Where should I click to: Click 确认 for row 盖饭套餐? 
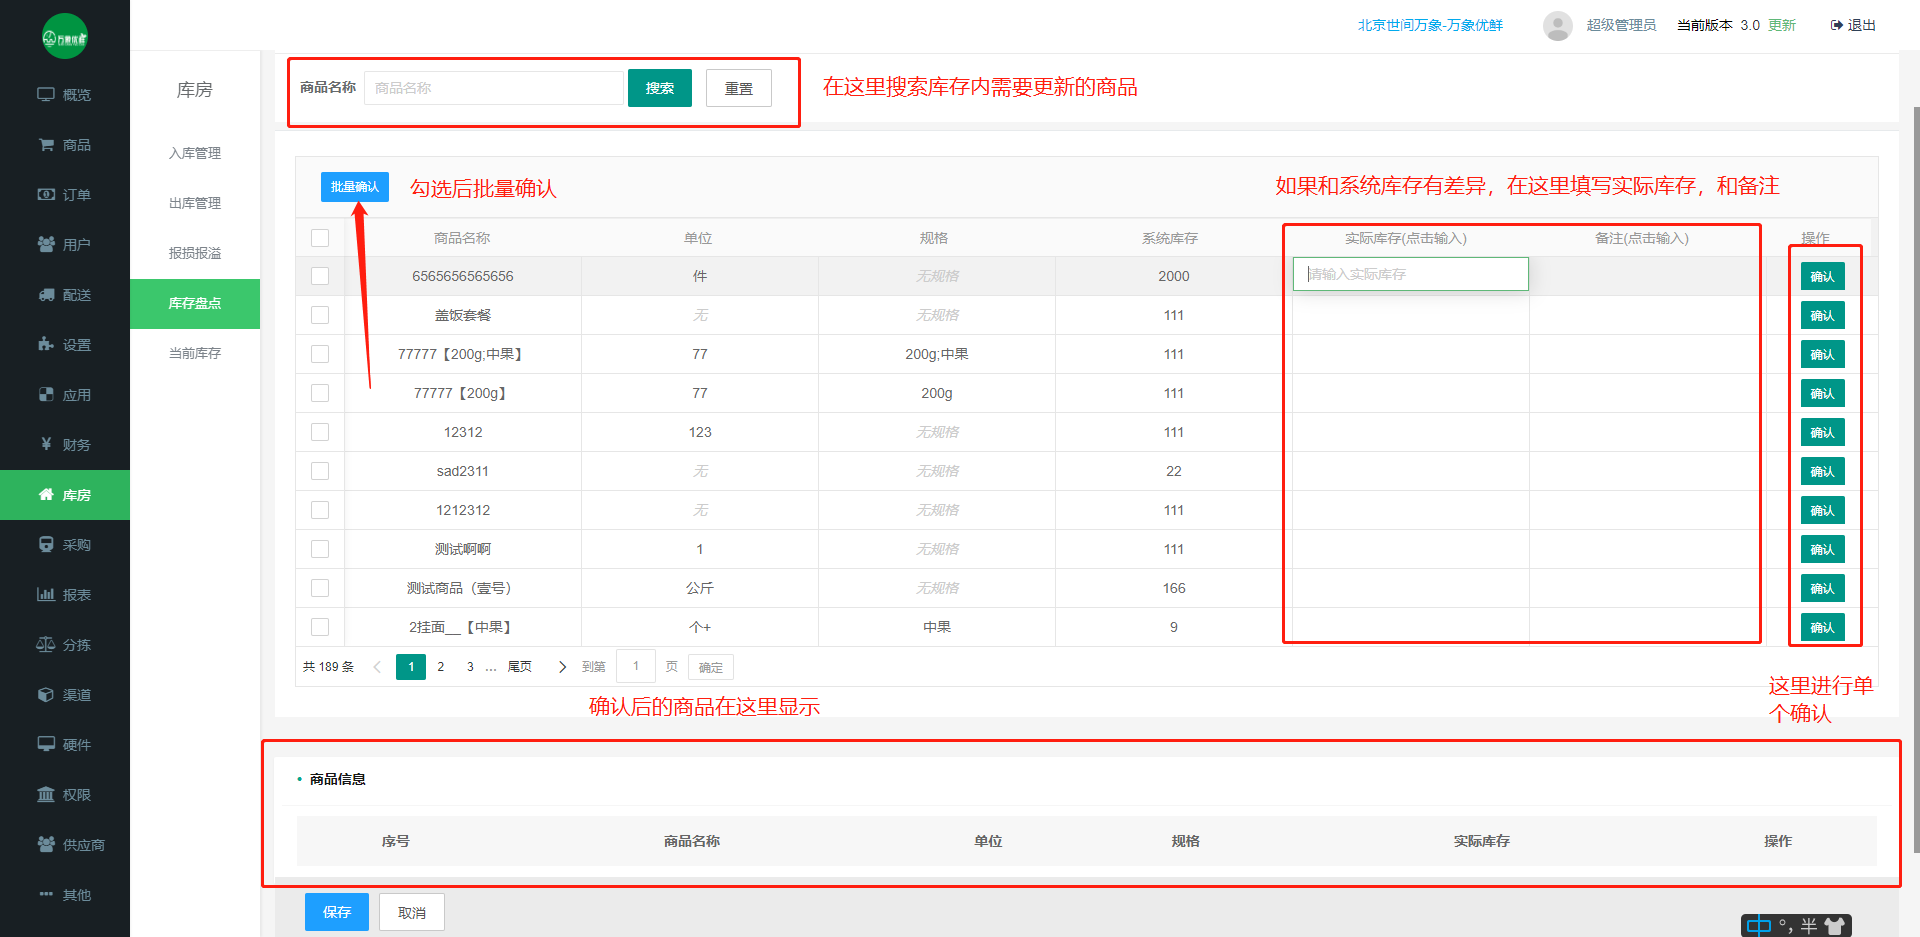coord(1822,315)
